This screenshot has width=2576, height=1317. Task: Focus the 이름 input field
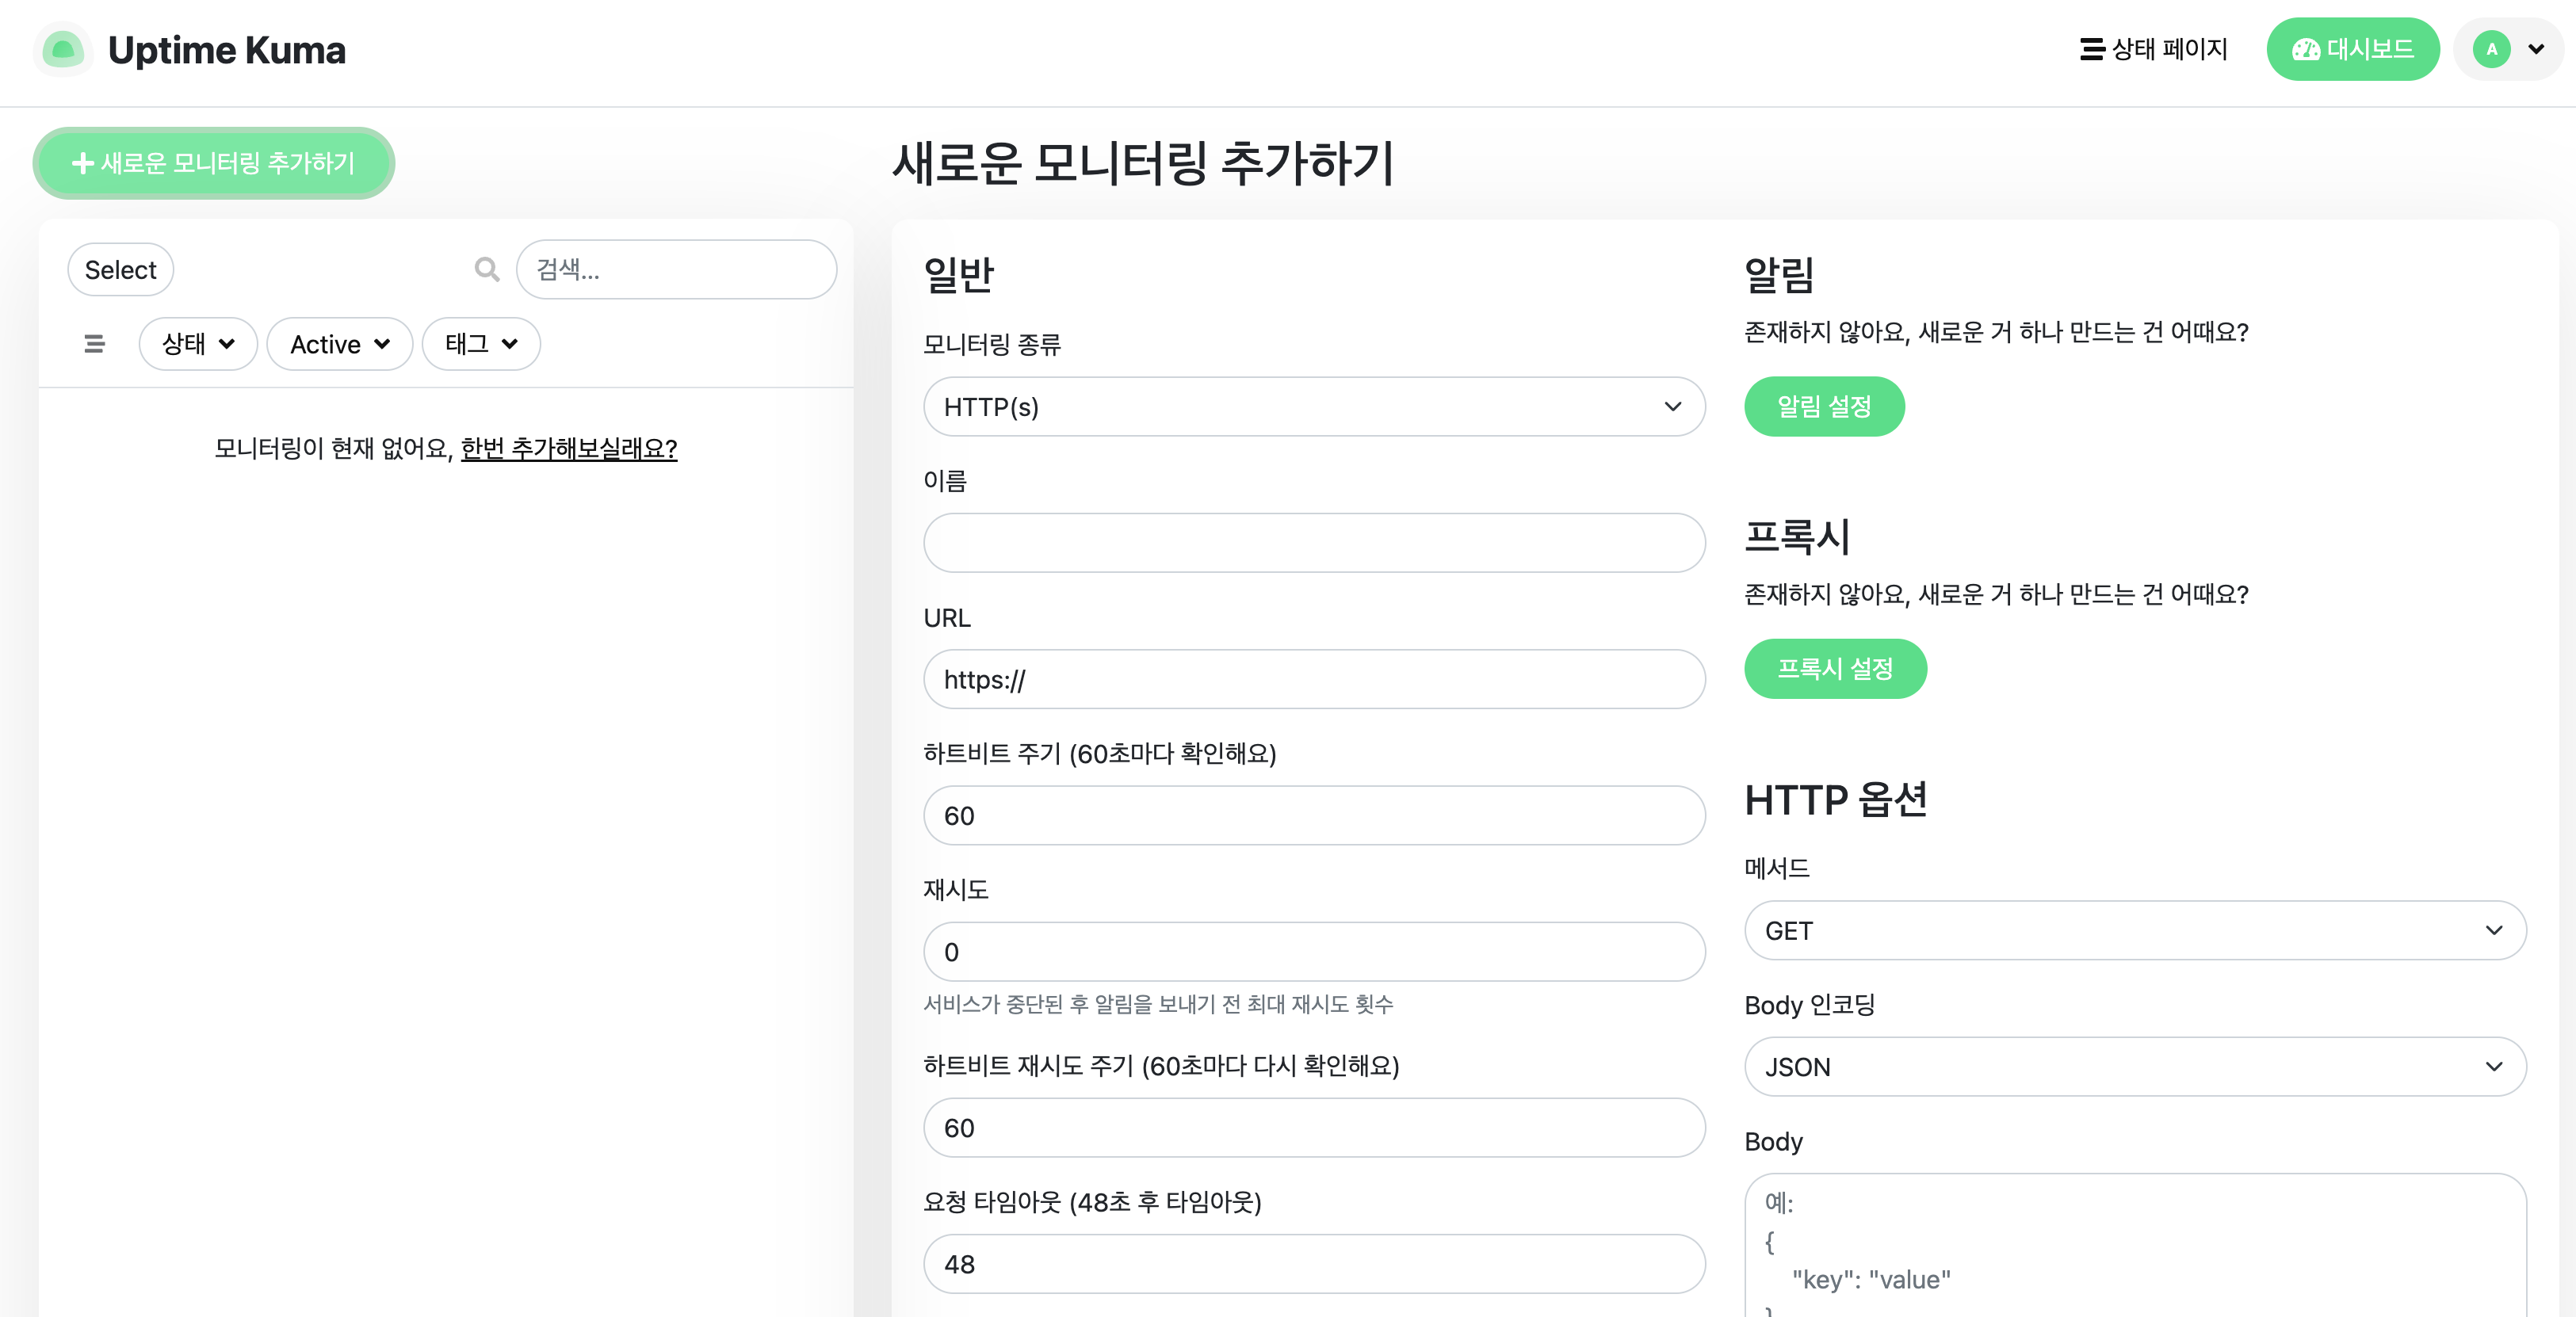pos(1313,543)
